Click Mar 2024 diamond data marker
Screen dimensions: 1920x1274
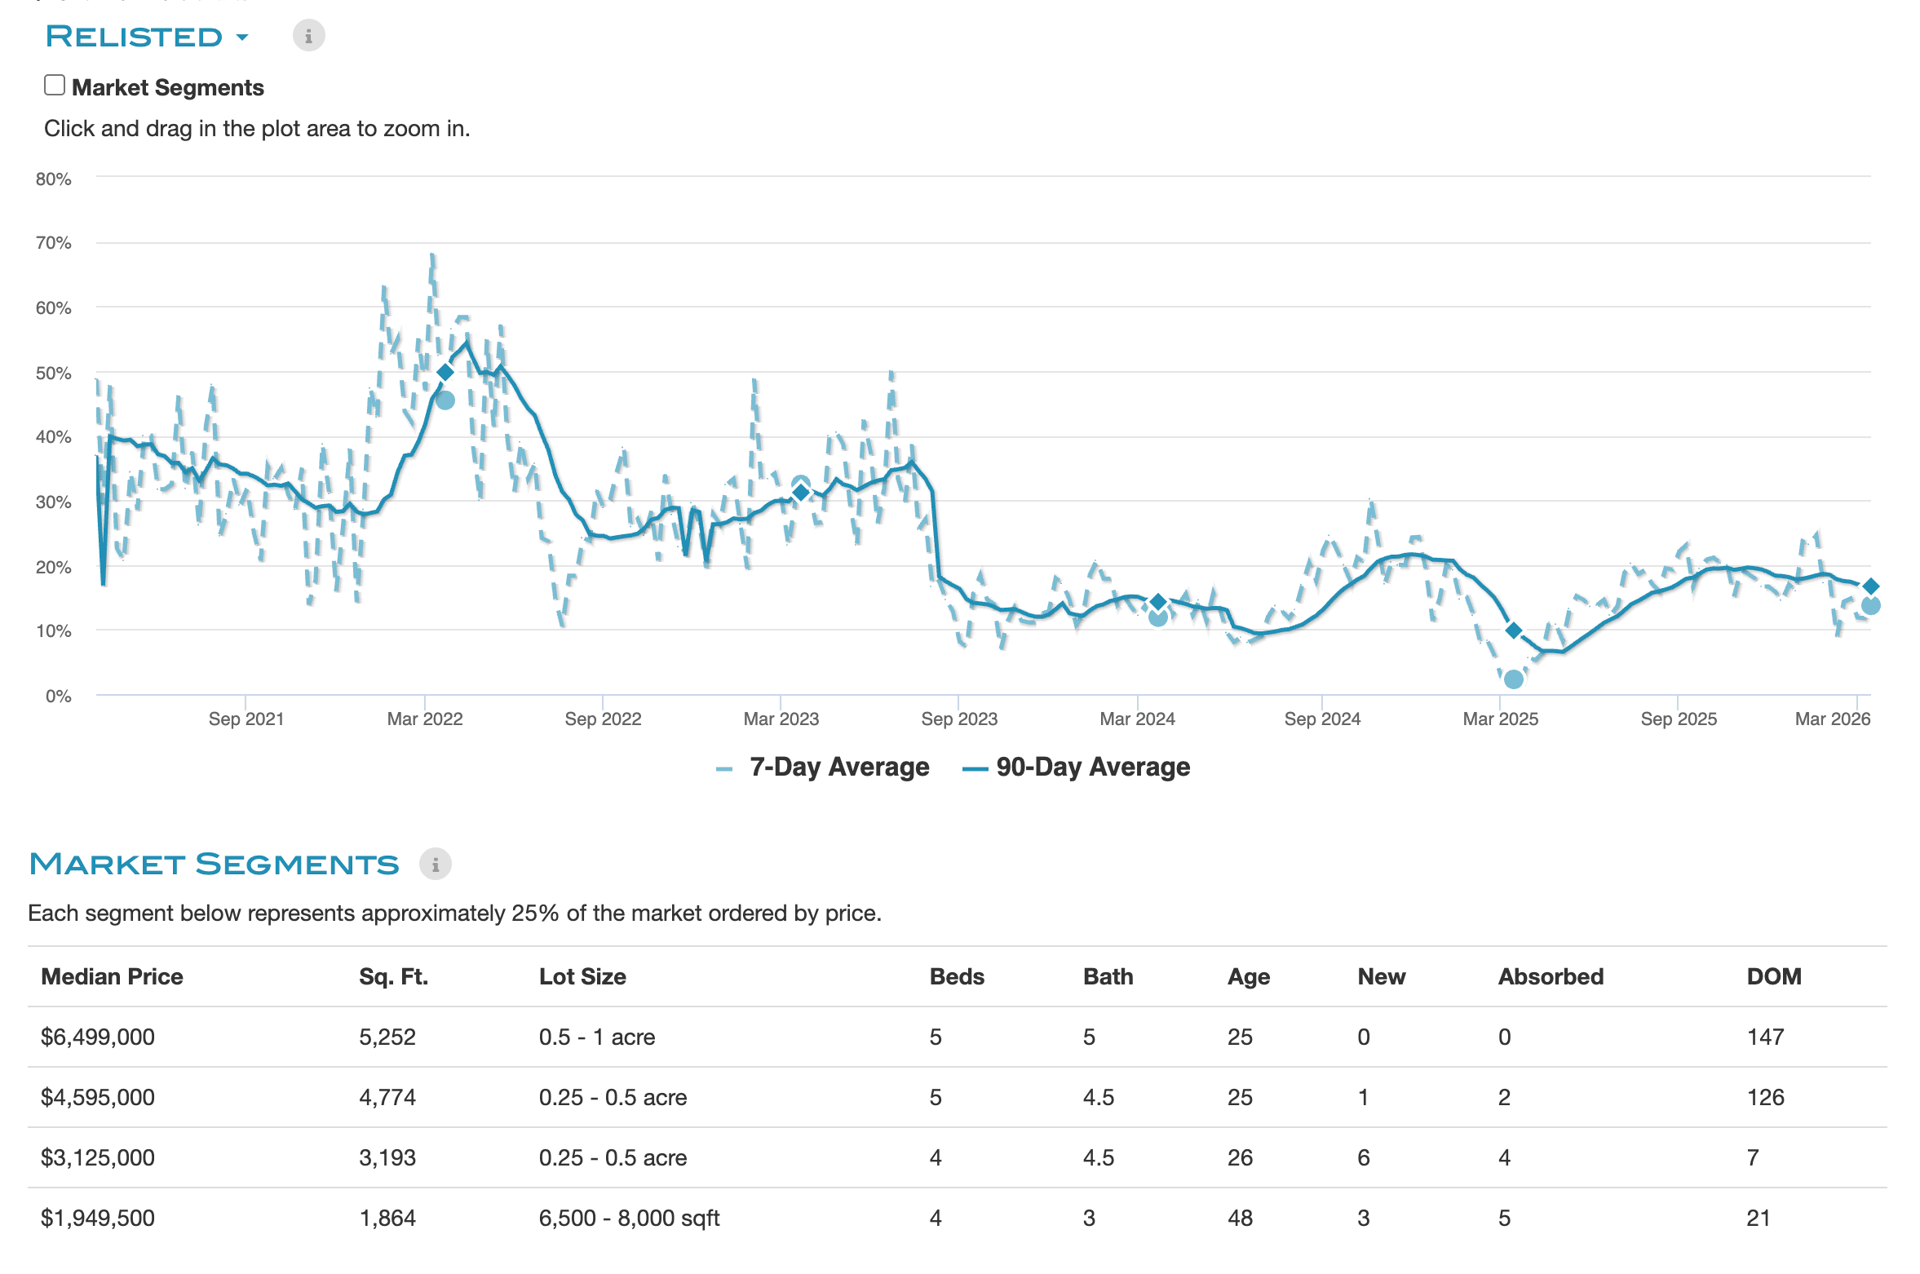tap(1157, 602)
